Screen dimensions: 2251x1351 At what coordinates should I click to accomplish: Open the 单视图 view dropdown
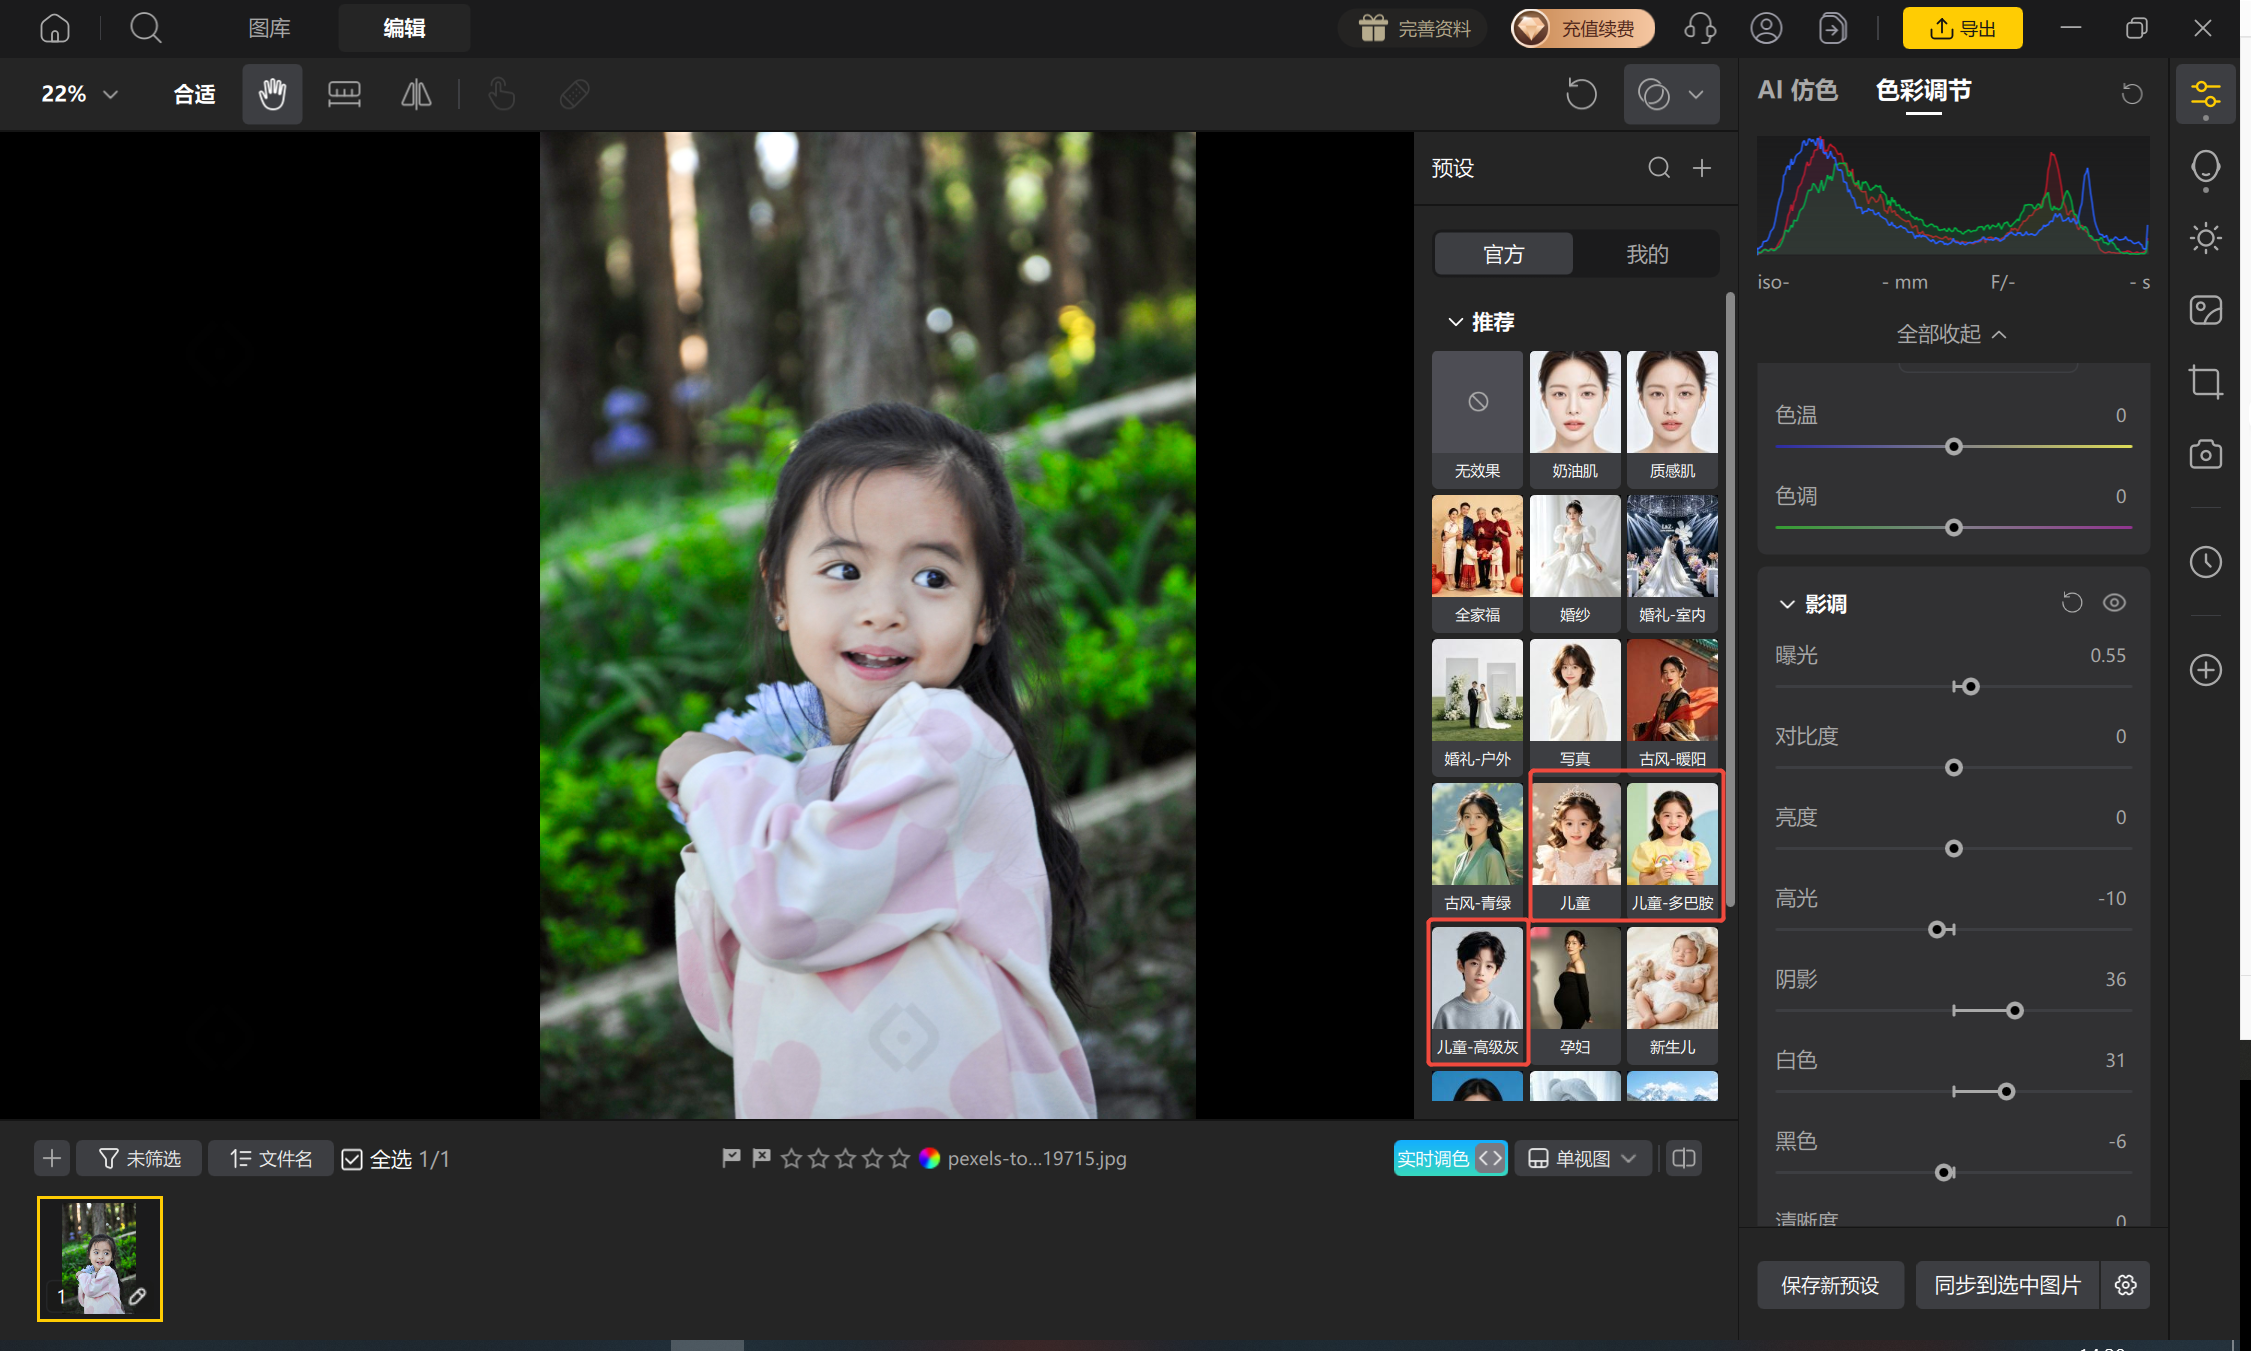tap(1583, 1158)
